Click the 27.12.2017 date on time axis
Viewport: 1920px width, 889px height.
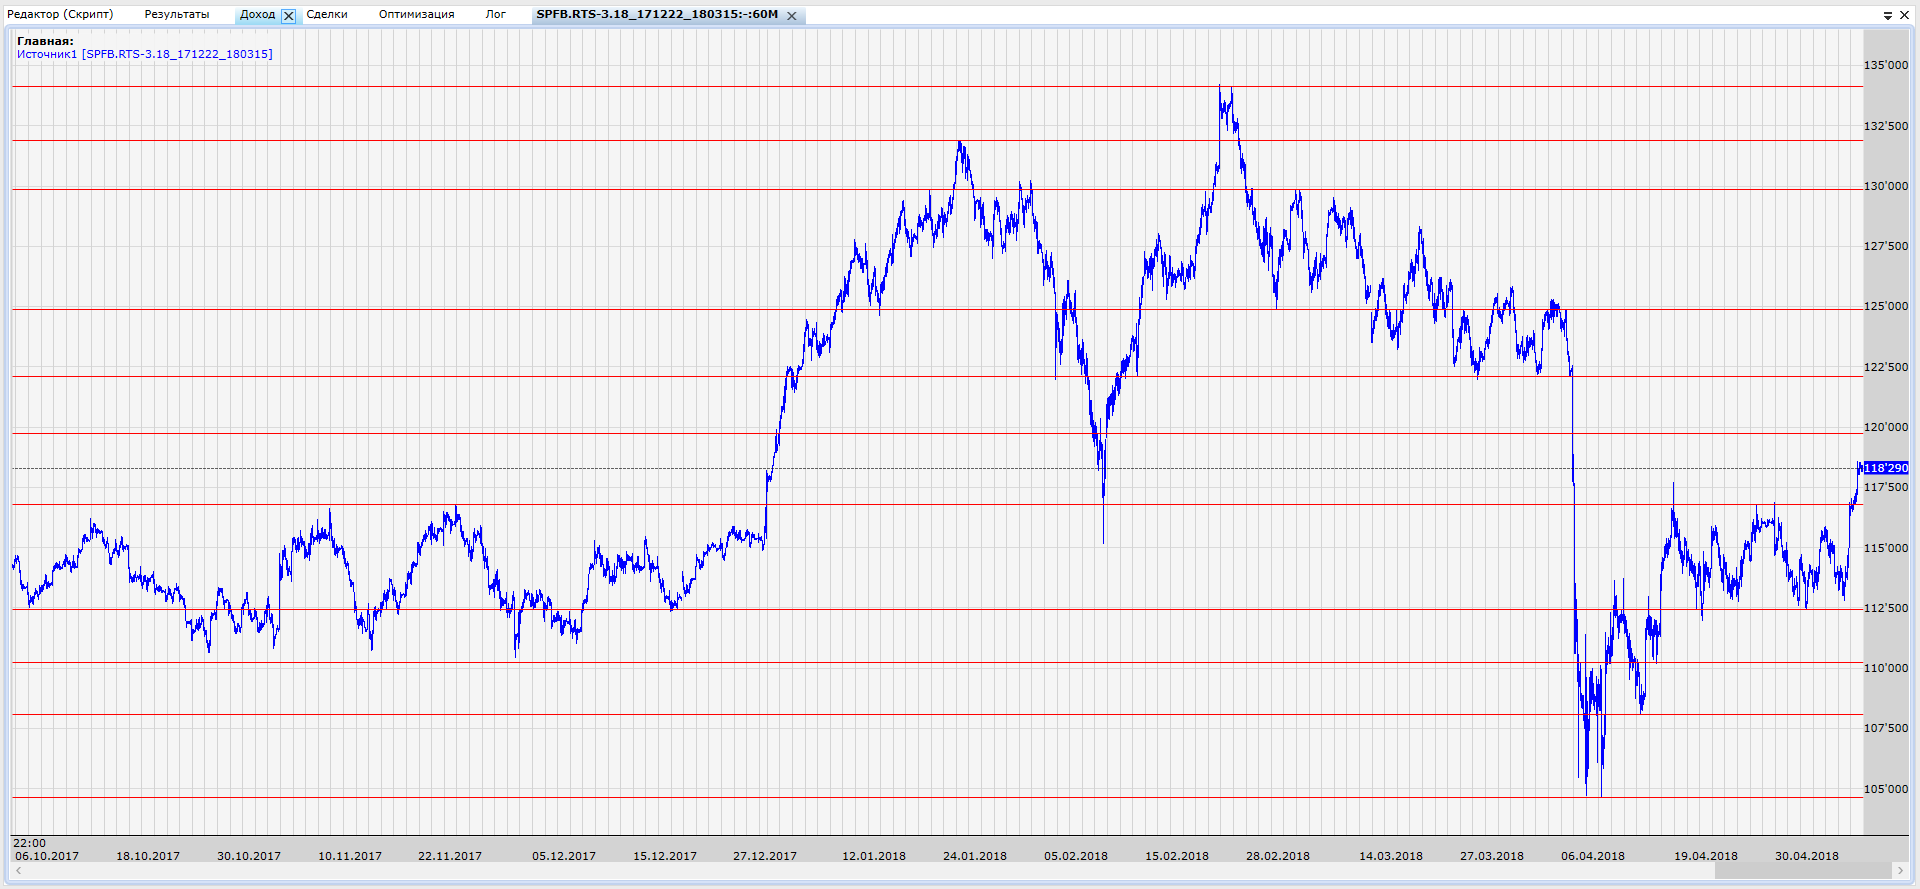(x=765, y=856)
